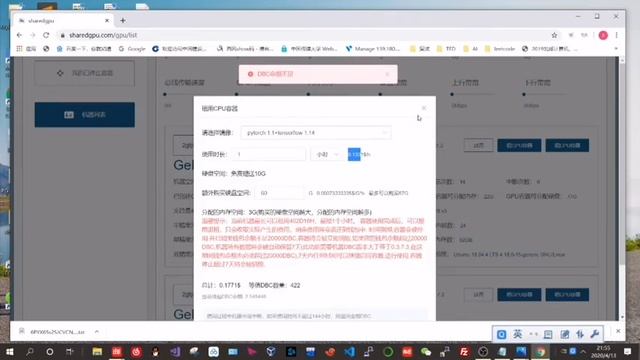Open Chrome three-dot menu
This screenshot has width=640, height=360.
coord(616,36)
